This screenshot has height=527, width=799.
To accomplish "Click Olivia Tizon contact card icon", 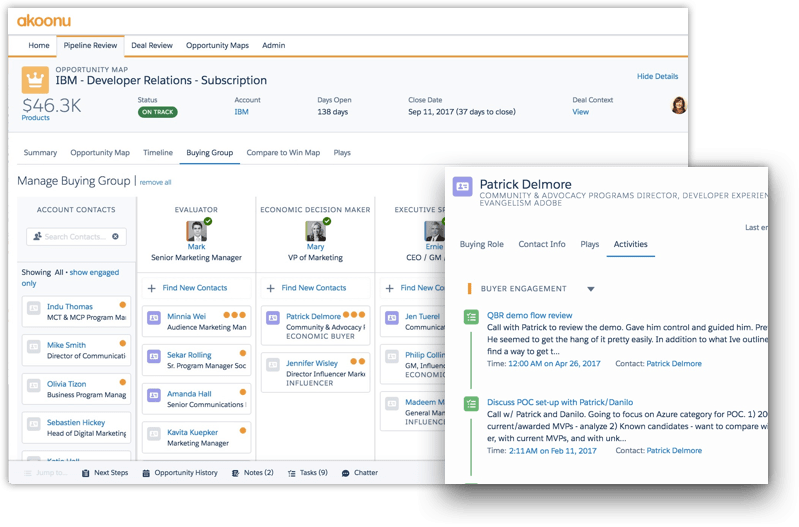I will tap(34, 385).
